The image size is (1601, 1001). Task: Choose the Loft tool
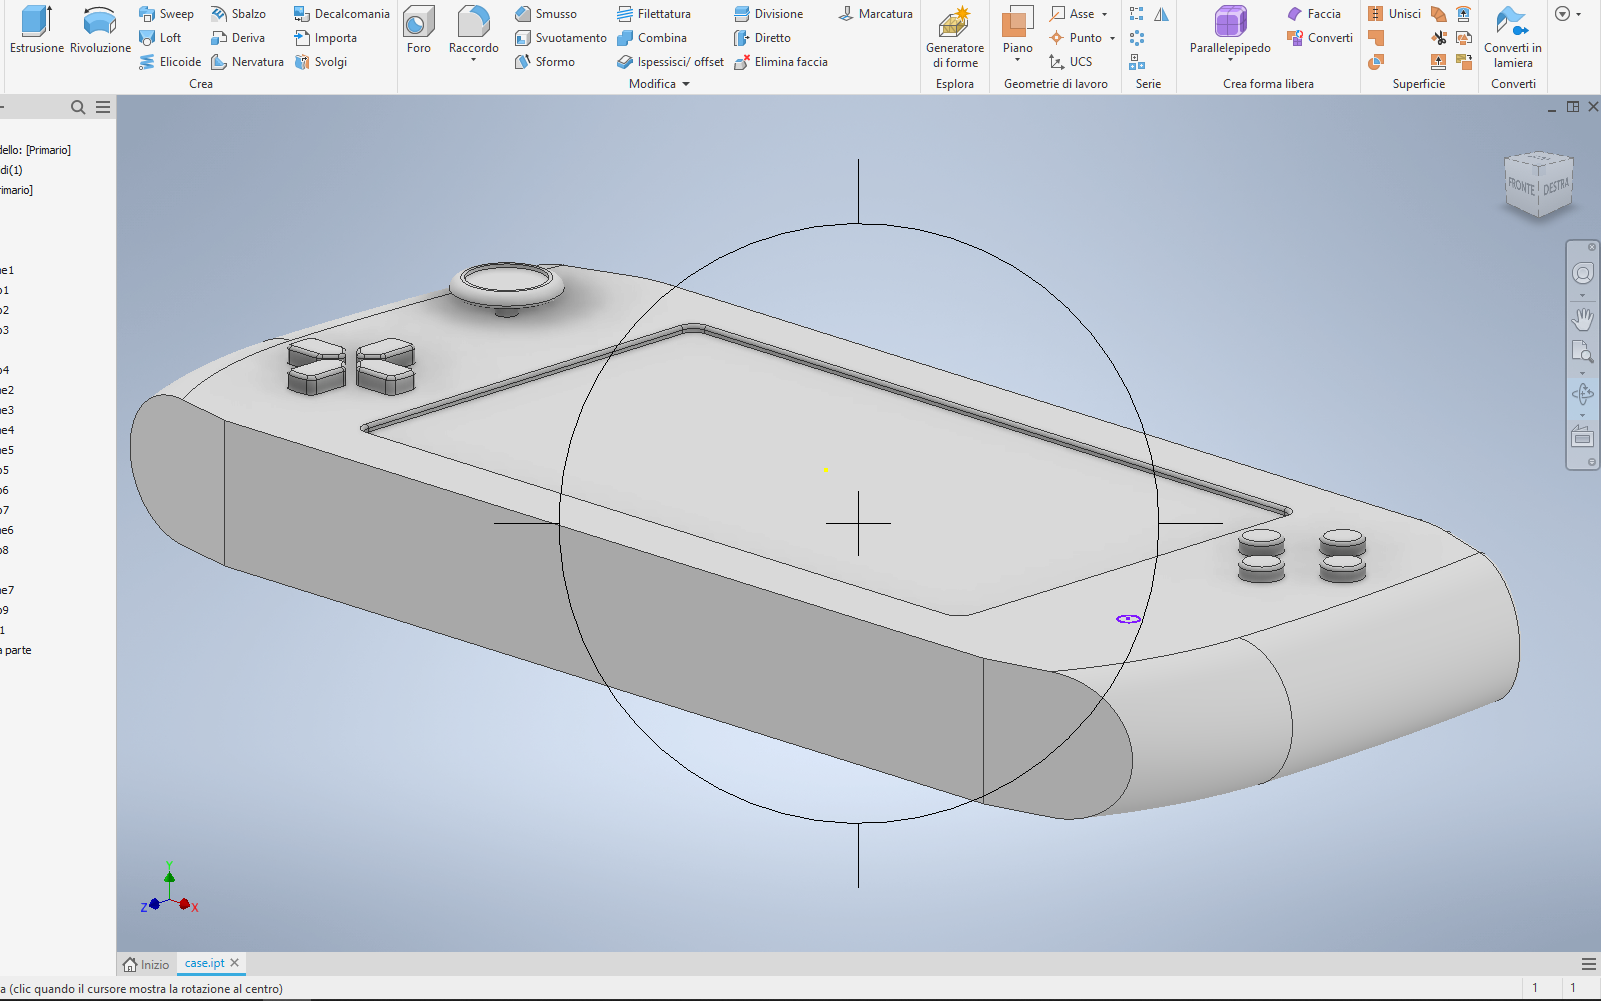160,38
